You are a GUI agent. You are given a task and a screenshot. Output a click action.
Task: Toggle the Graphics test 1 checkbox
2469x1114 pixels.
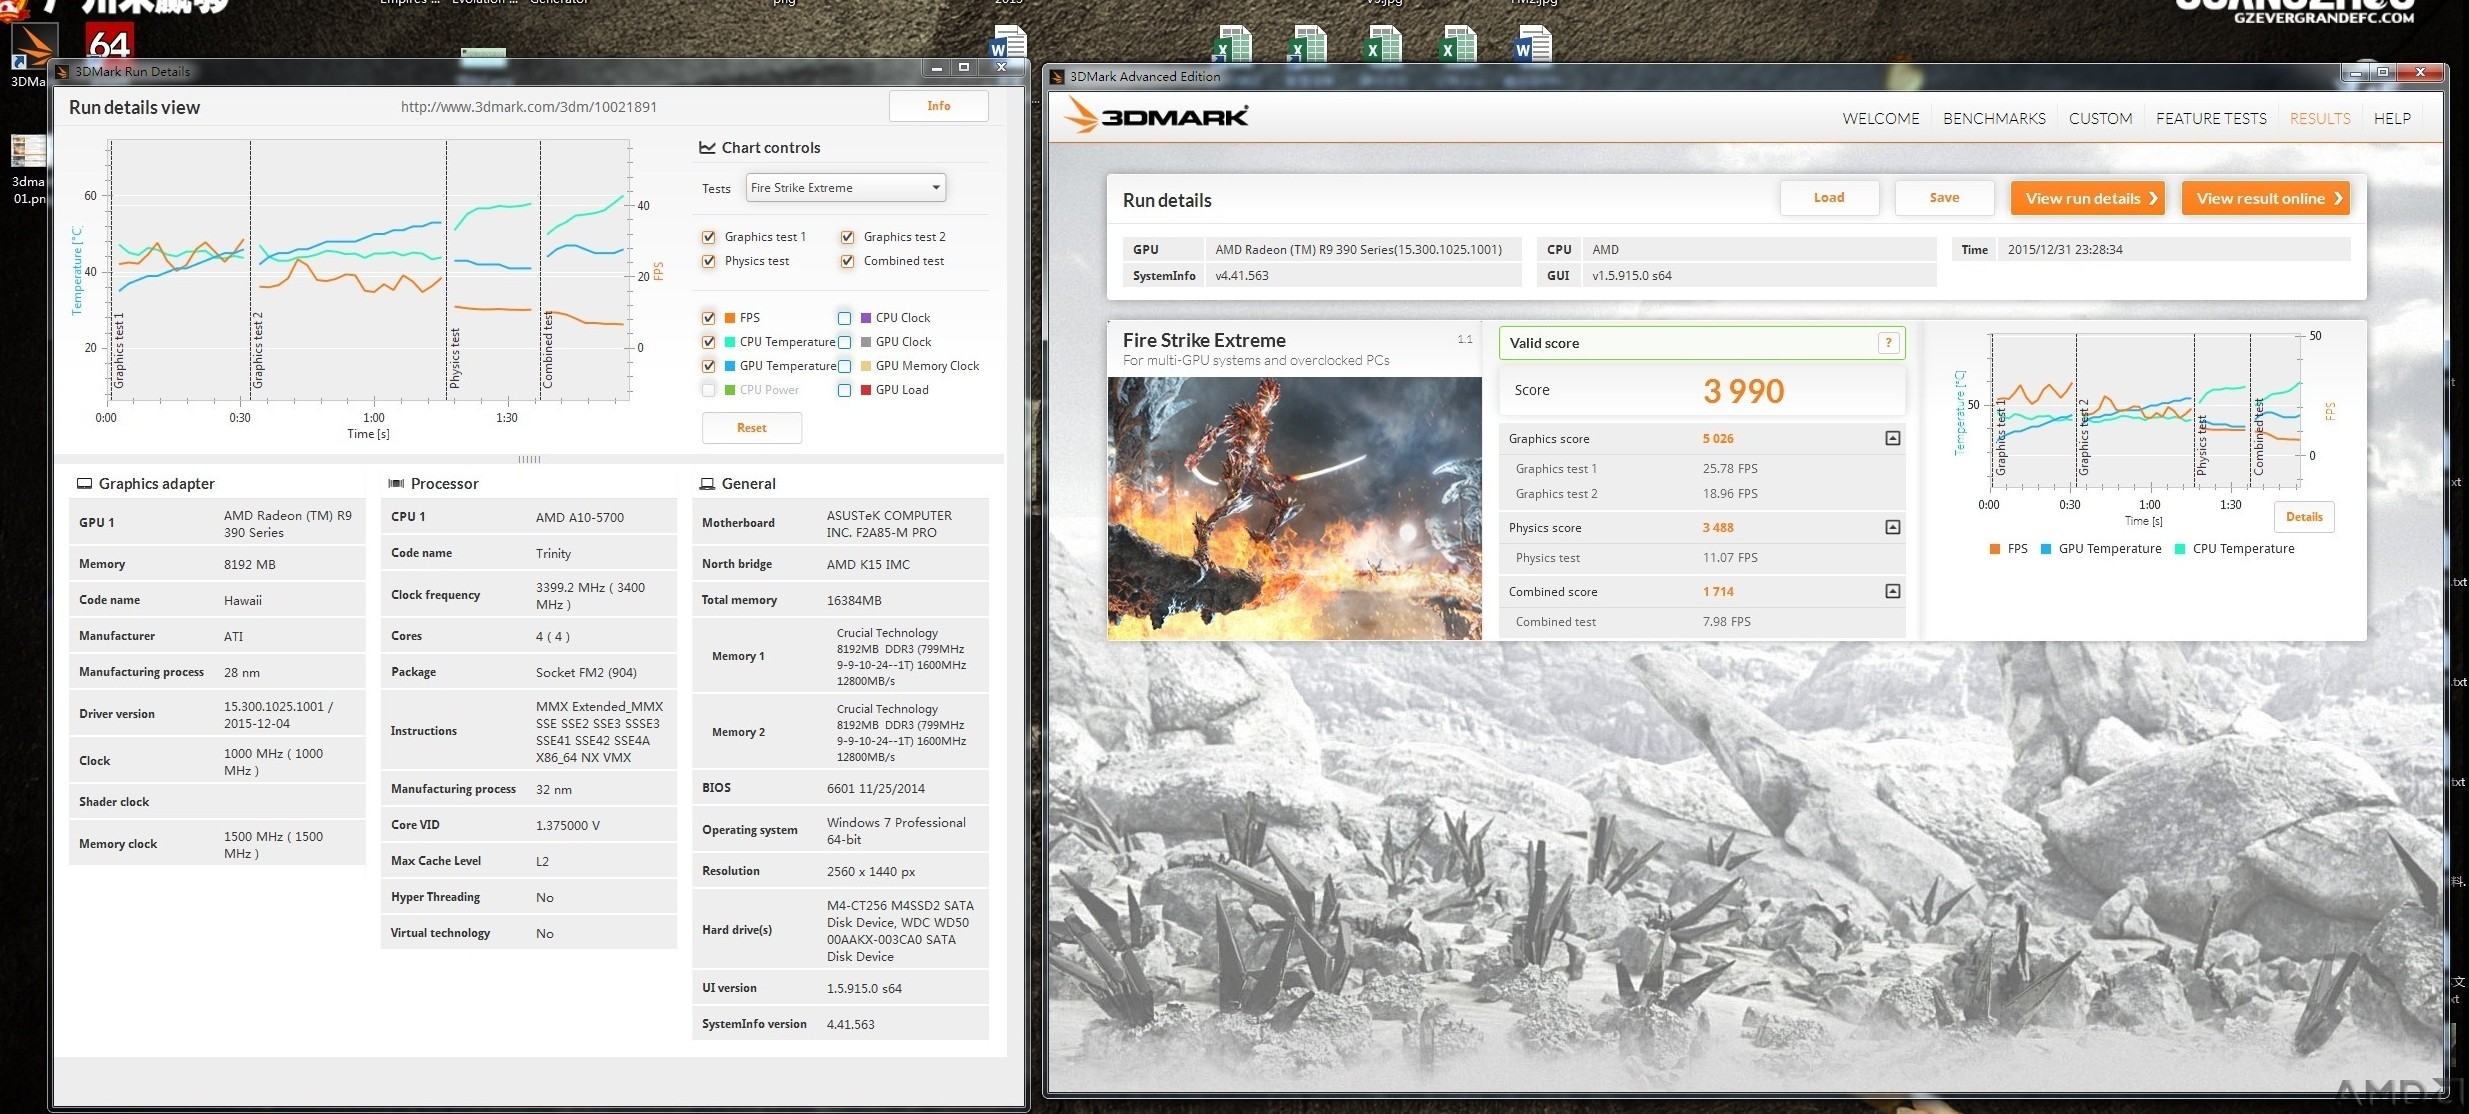click(x=709, y=237)
